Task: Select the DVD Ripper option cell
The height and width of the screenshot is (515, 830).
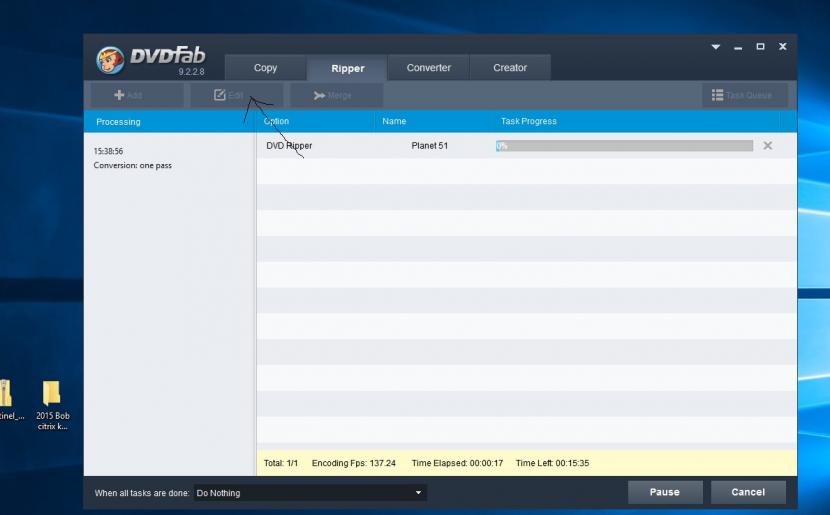Action: coord(289,146)
